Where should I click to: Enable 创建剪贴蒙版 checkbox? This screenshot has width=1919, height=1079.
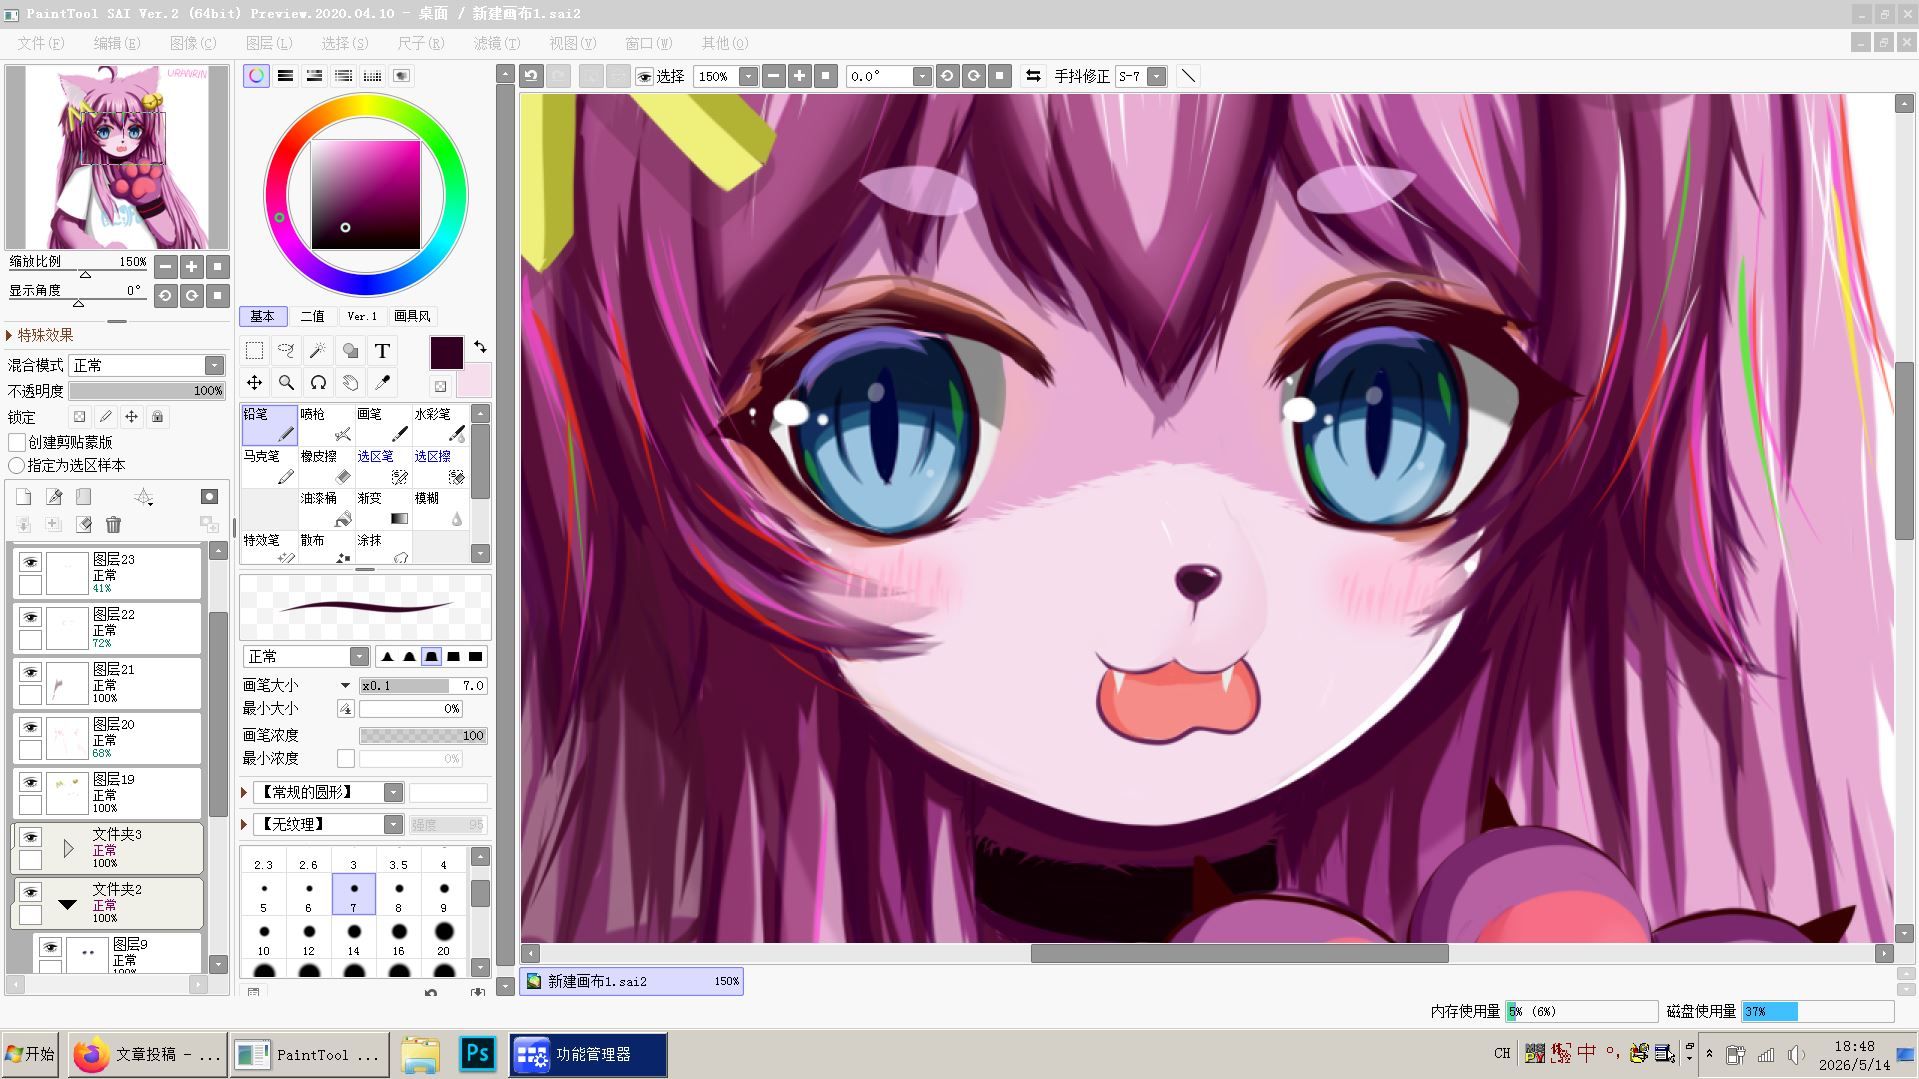click(16, 442)
